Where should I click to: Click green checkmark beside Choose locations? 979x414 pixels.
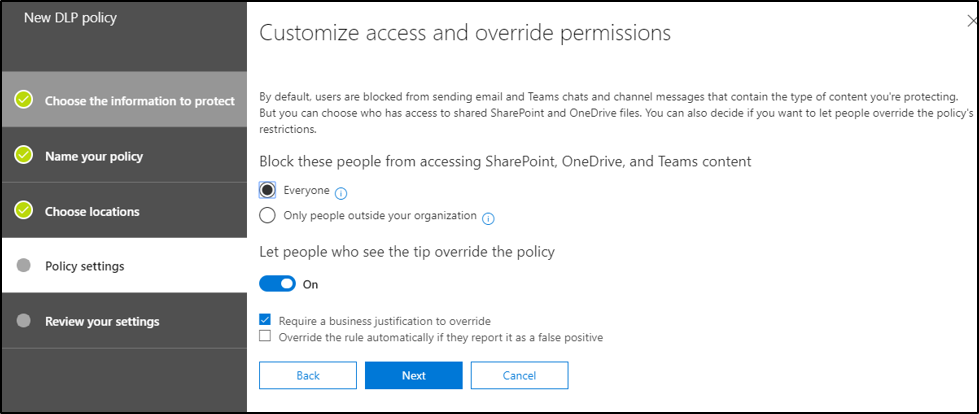pos(25,211)
